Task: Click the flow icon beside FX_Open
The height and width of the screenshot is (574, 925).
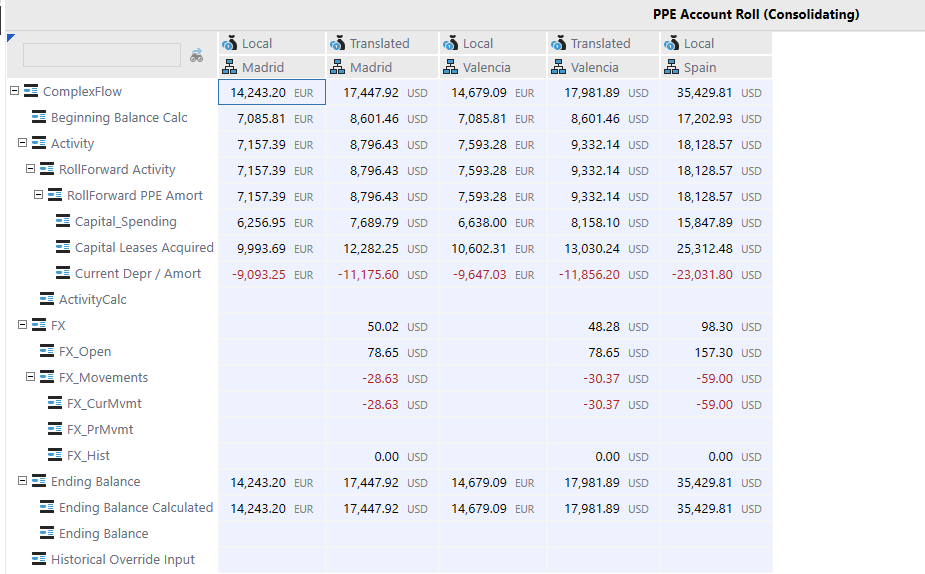Action: click(47, 352)
